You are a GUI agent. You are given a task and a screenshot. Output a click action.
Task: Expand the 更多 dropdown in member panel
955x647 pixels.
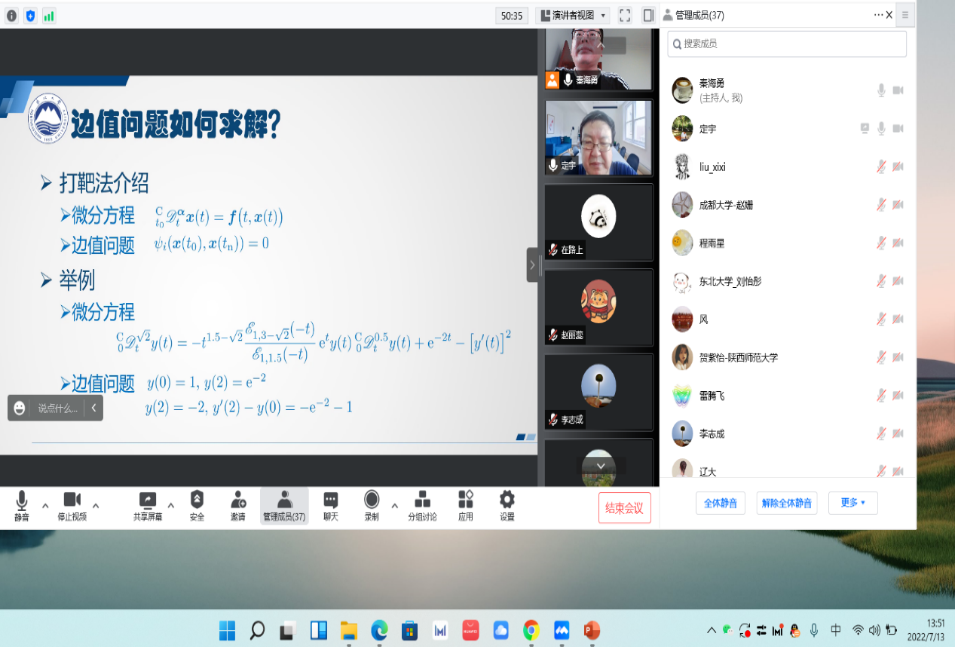[x=853, y=503]
